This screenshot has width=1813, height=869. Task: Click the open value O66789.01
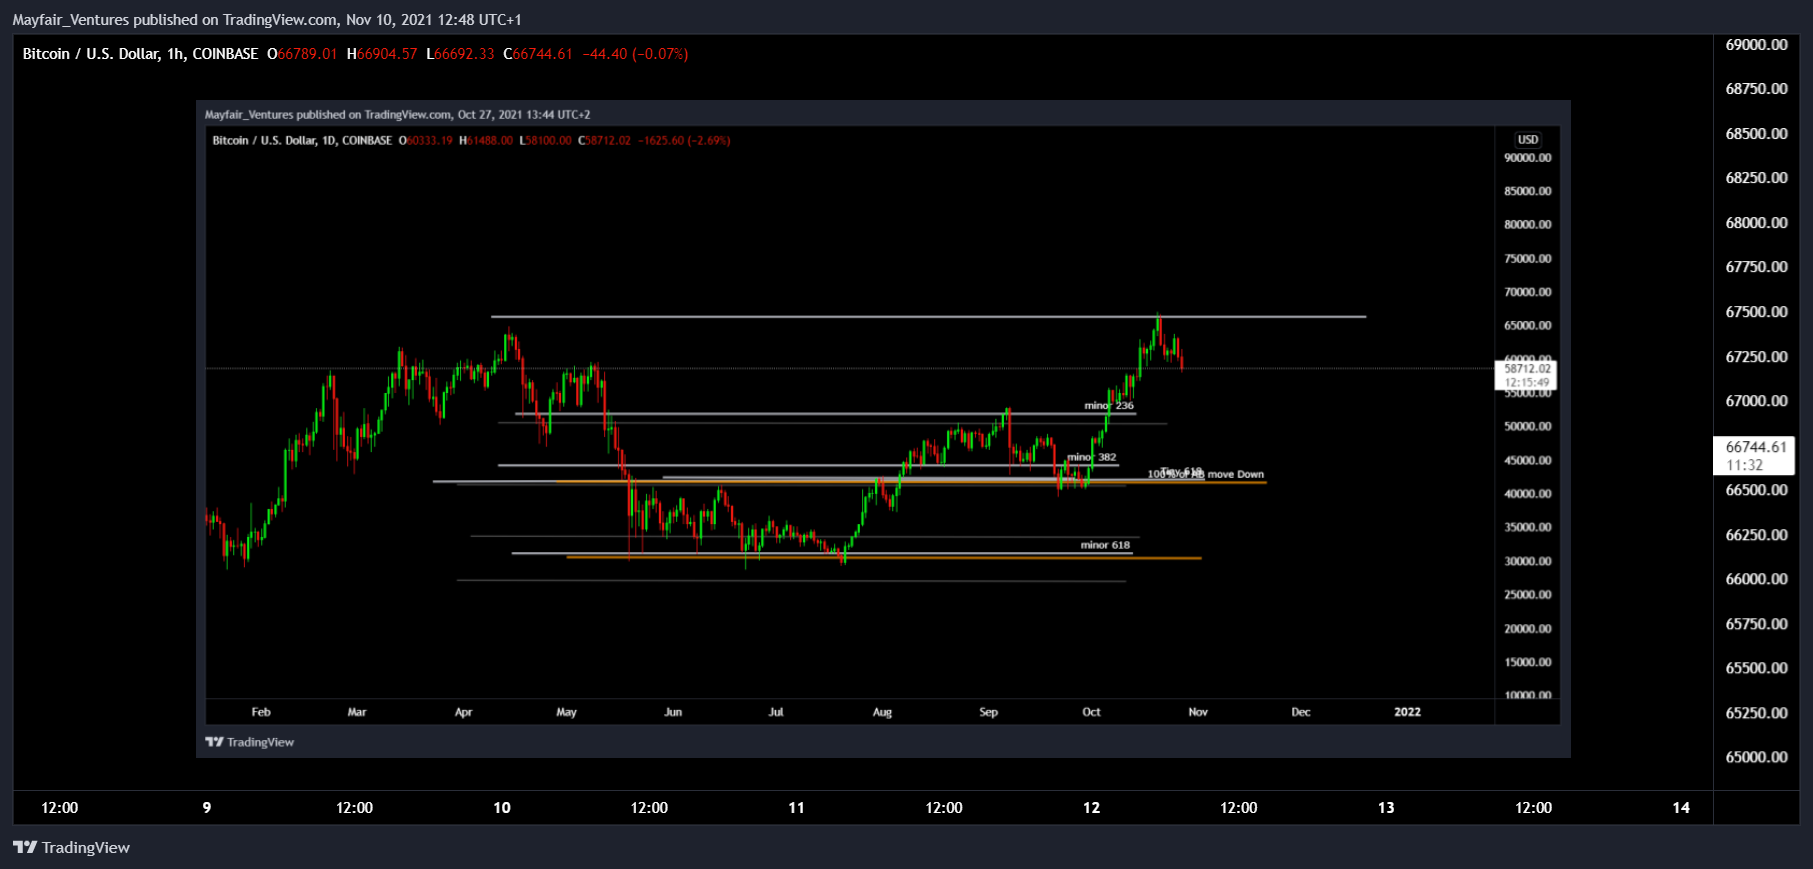point(302,54)
